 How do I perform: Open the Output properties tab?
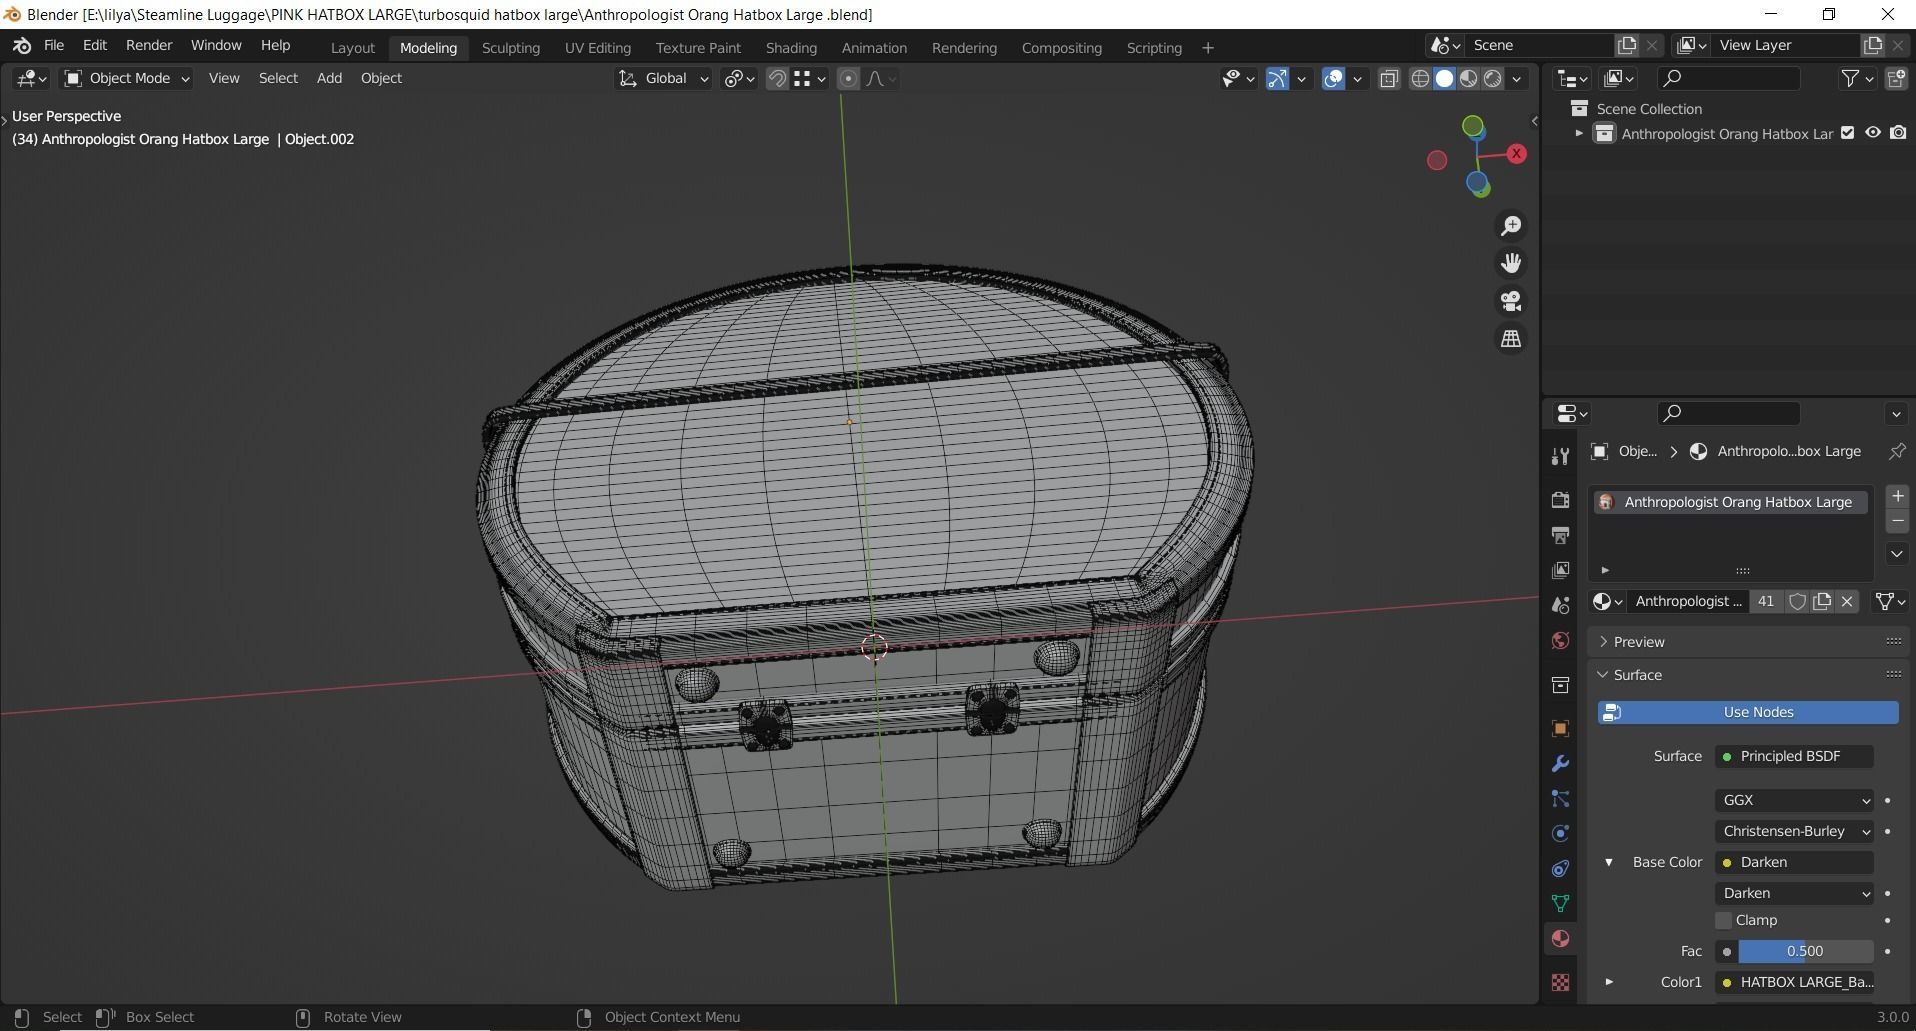(x=1560, y=535)
